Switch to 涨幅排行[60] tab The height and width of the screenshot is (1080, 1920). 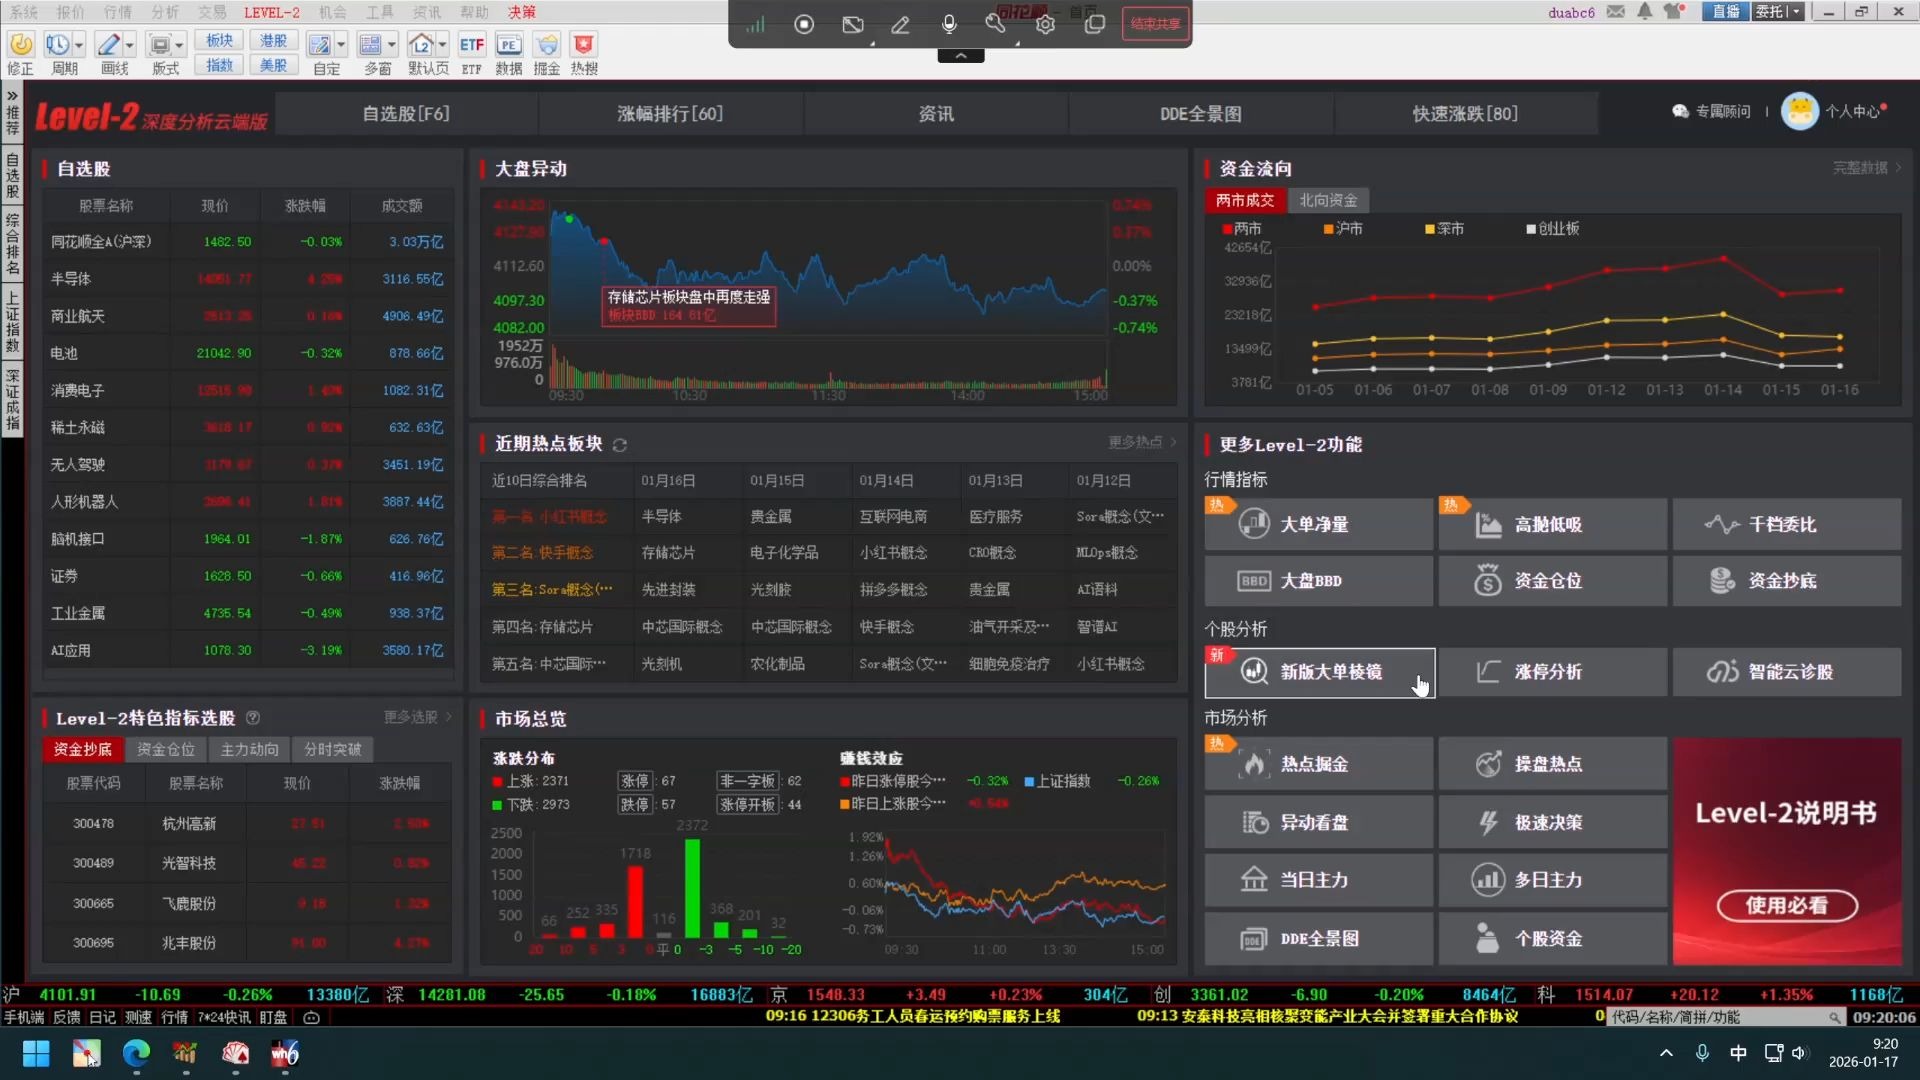[669, 114]
